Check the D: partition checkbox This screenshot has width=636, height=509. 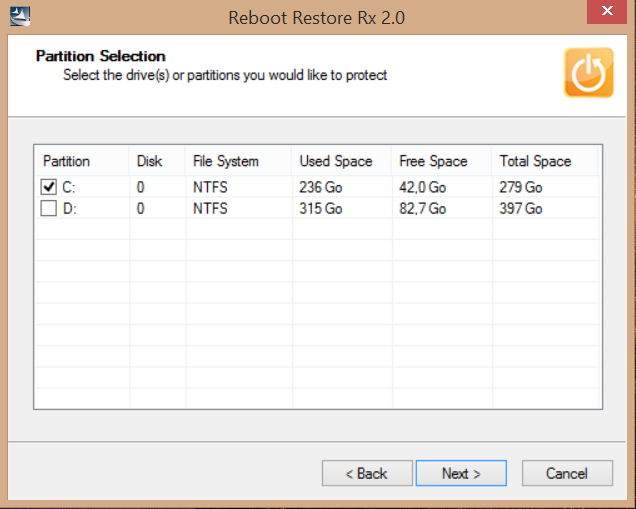click(x=49, y=208)
